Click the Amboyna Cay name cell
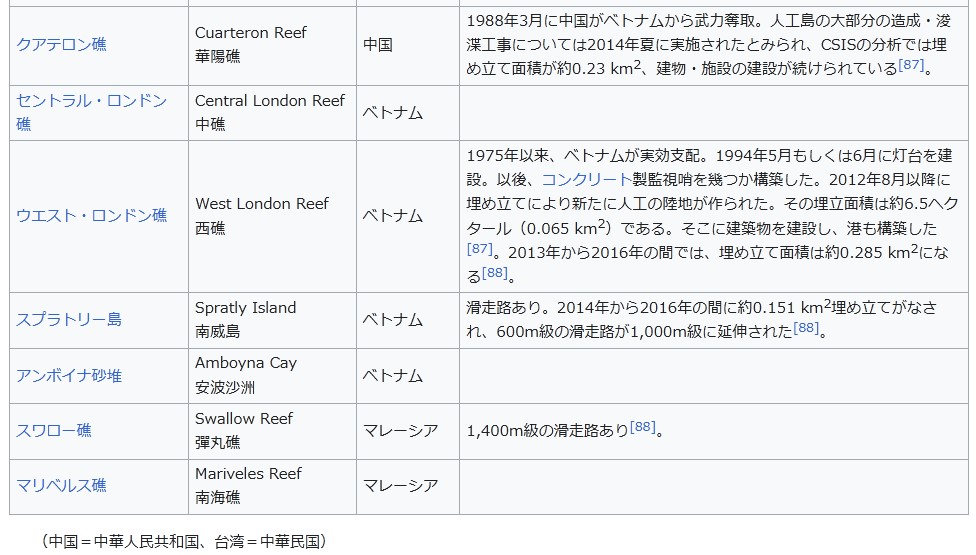 click(246, 363)
